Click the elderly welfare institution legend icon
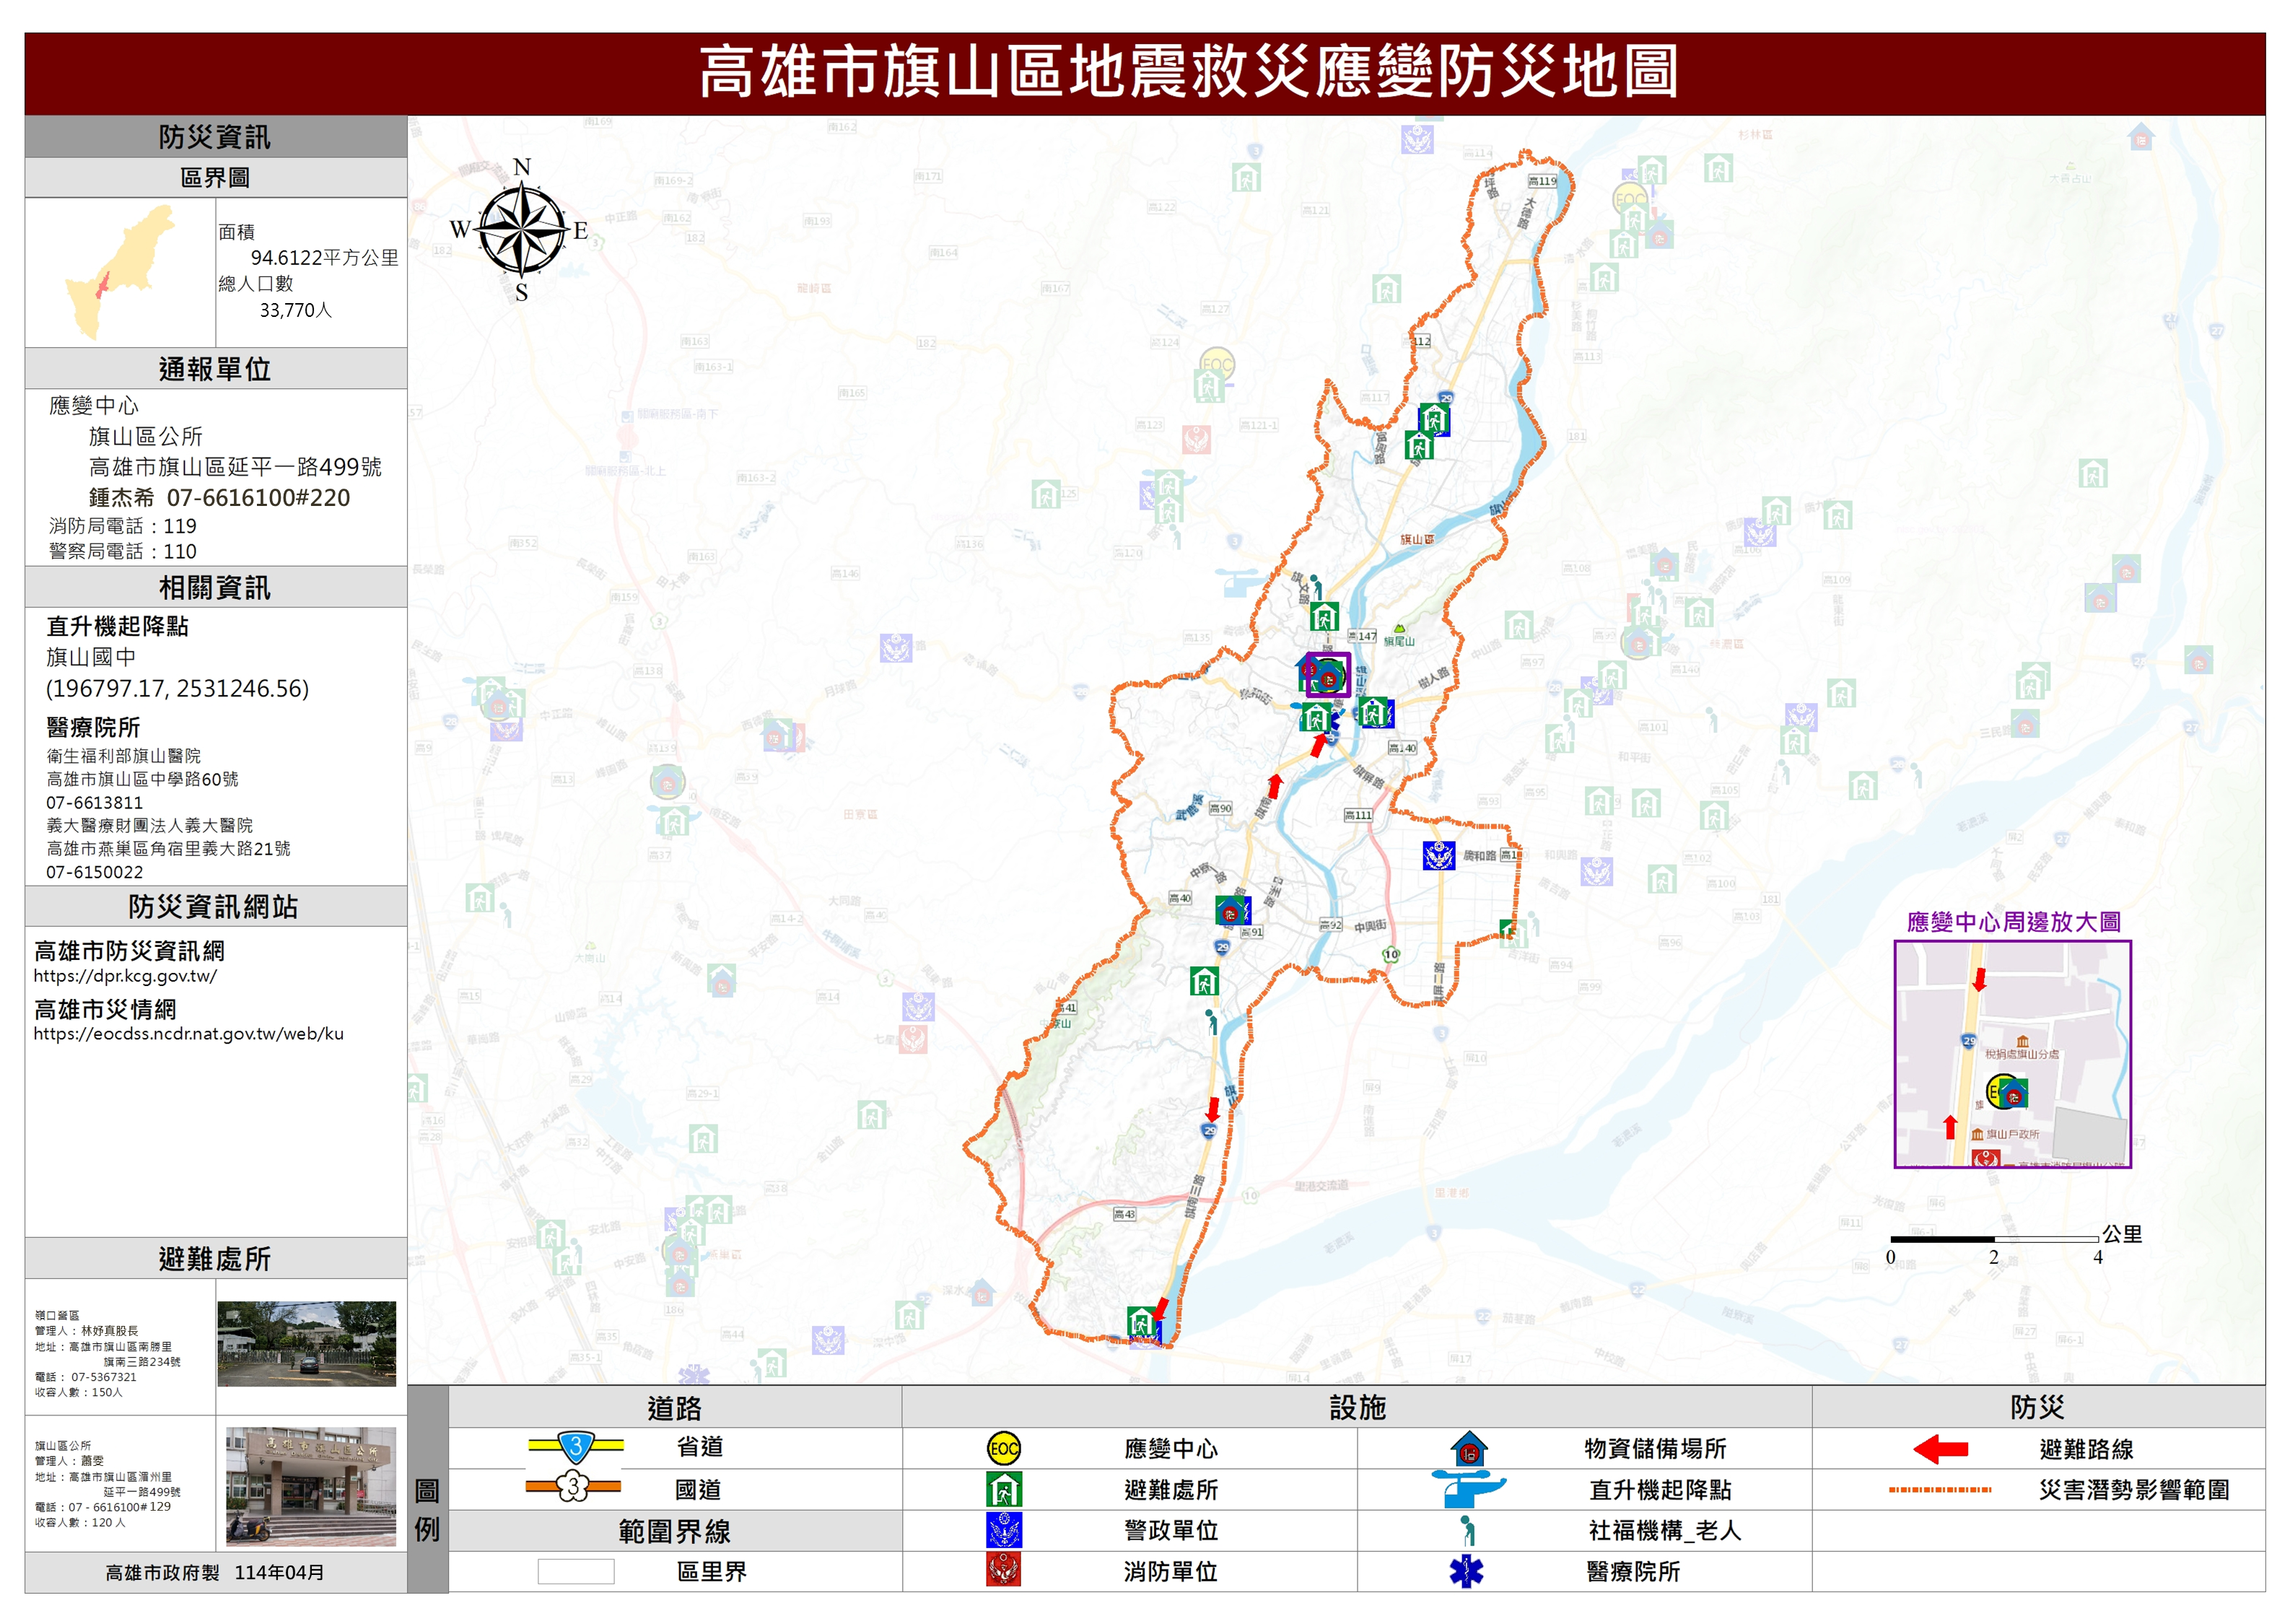Image resolution: width=2290 pixels, height=1624 pixels. 1467,1530
